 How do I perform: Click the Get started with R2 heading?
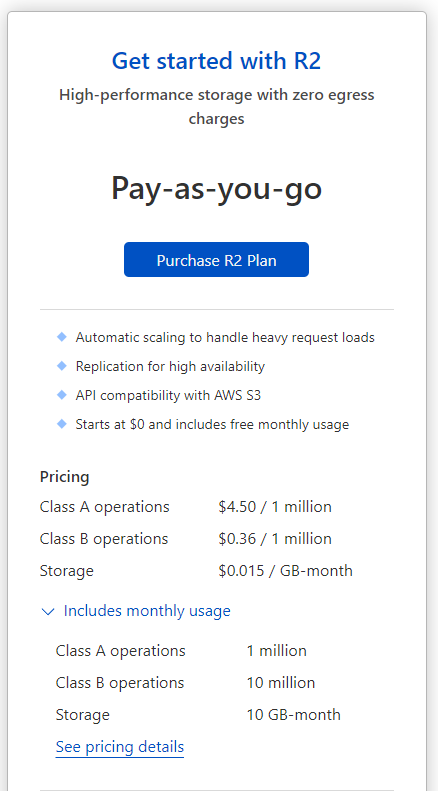pyautogui.click(x=216, y=61)
